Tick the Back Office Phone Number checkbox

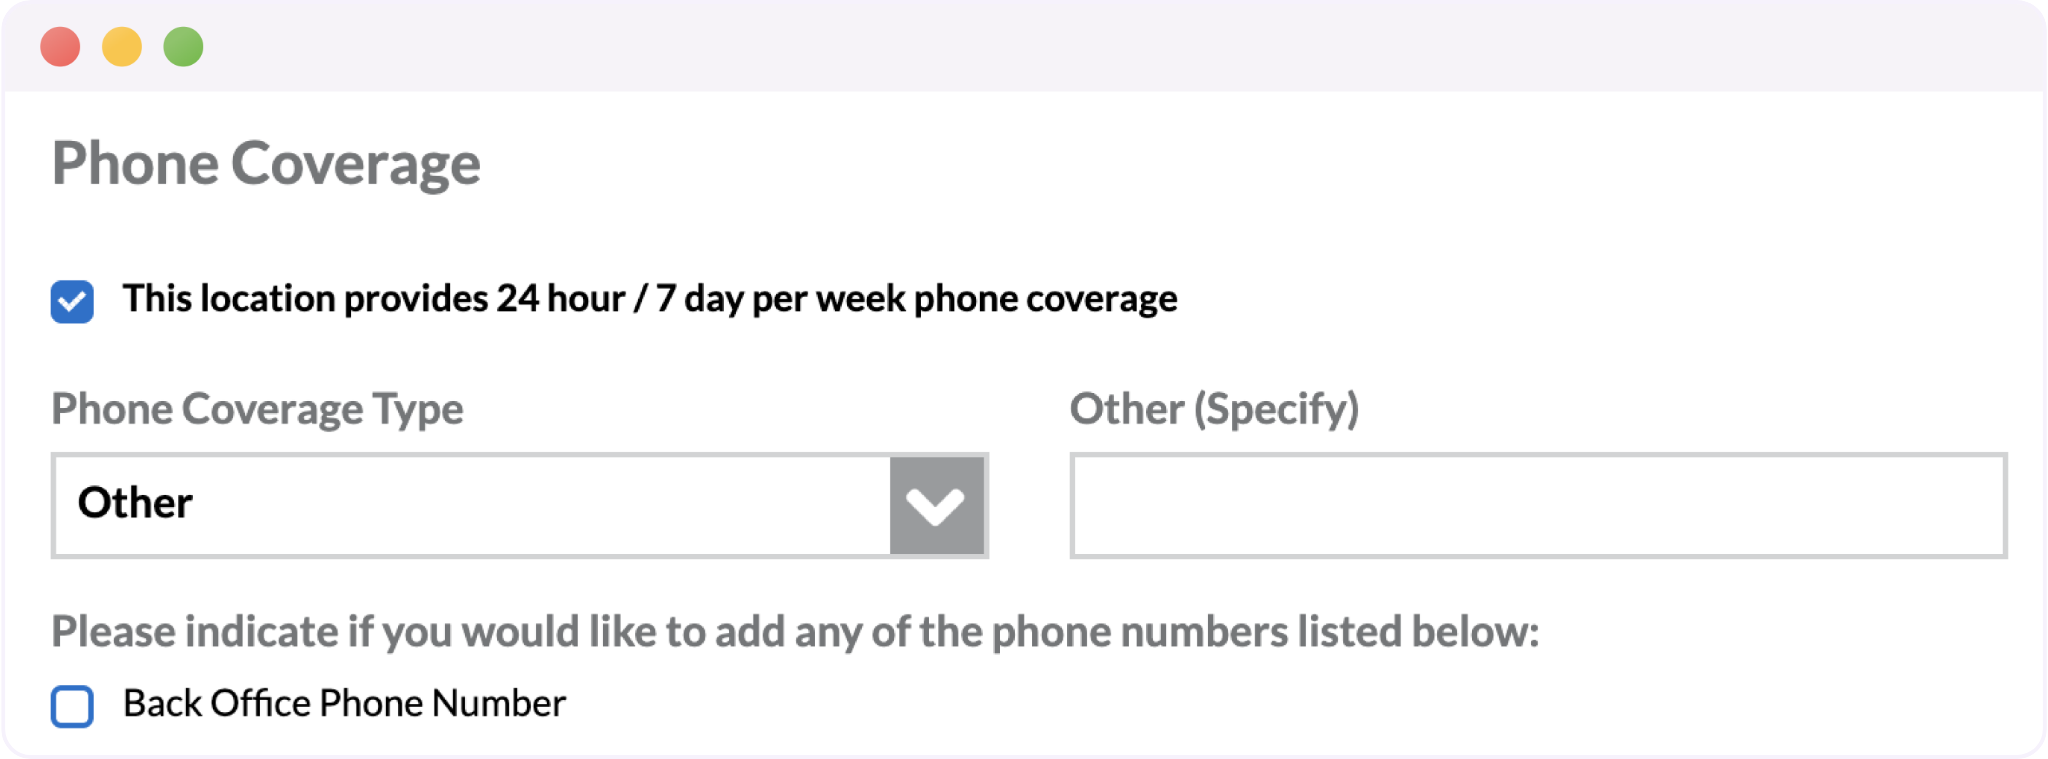point(72,706)
